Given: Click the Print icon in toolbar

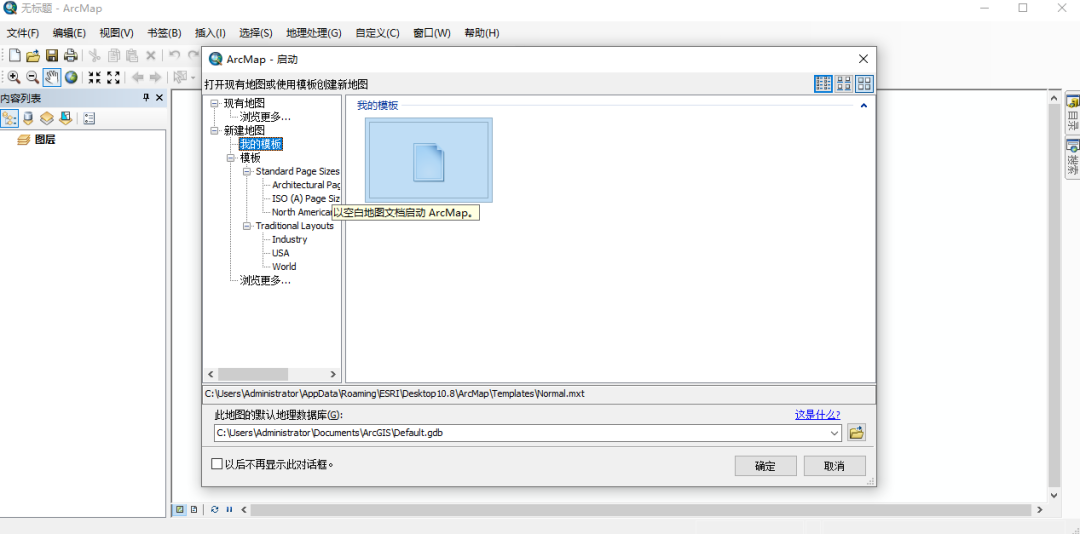Looking at the screenshot, I should (x=70, y=56).
